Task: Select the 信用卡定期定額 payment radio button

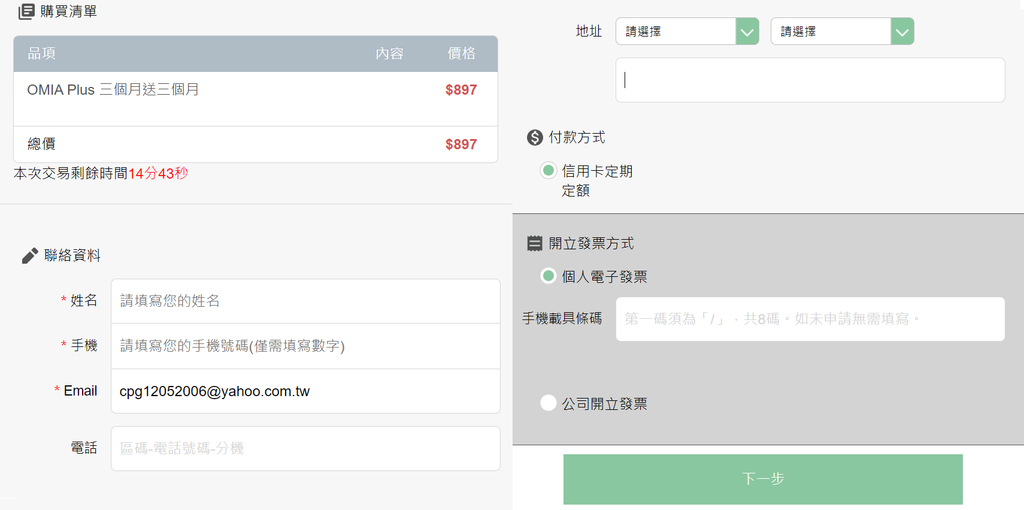Action: tap(548, 171)
